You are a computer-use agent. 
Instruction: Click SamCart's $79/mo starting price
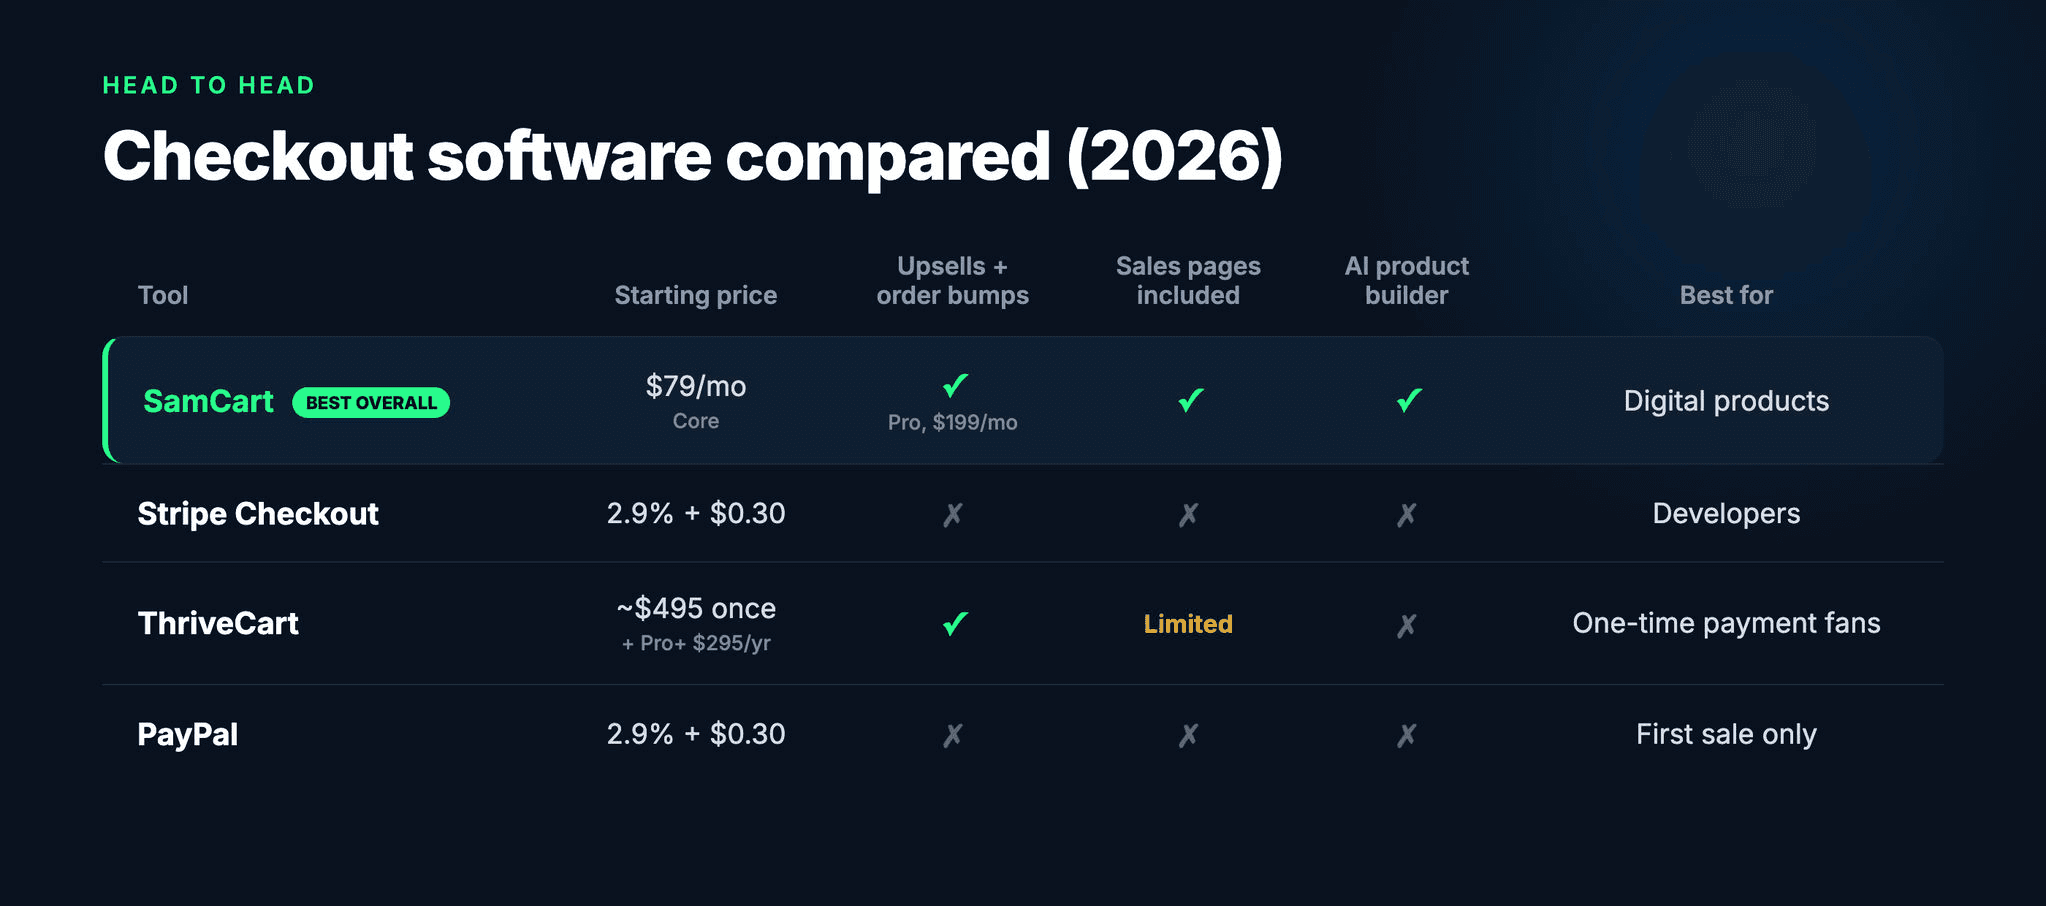coord(696,386)
